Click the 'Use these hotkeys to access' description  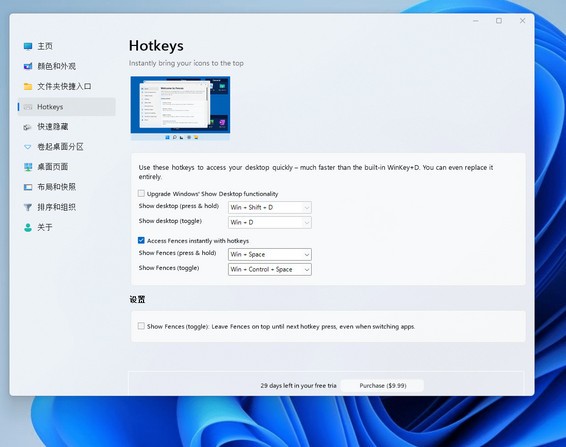pos(316,172)
